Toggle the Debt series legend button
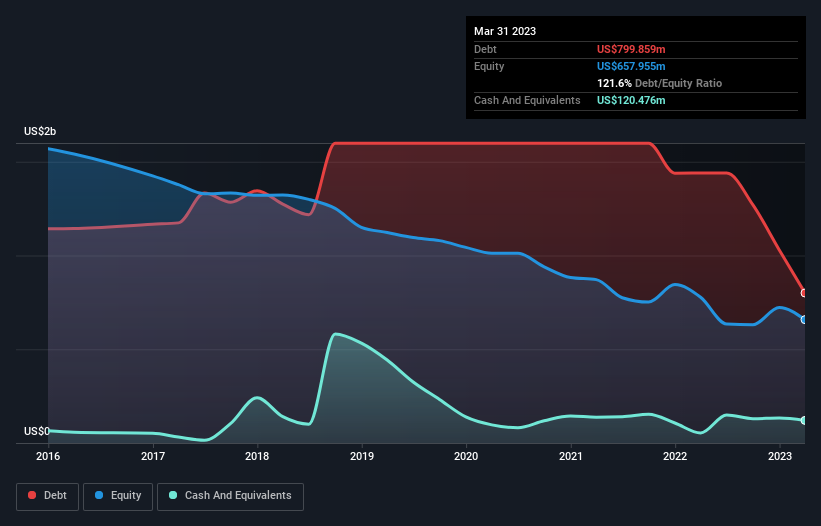The image size is (821, 526). pos(48,496)
